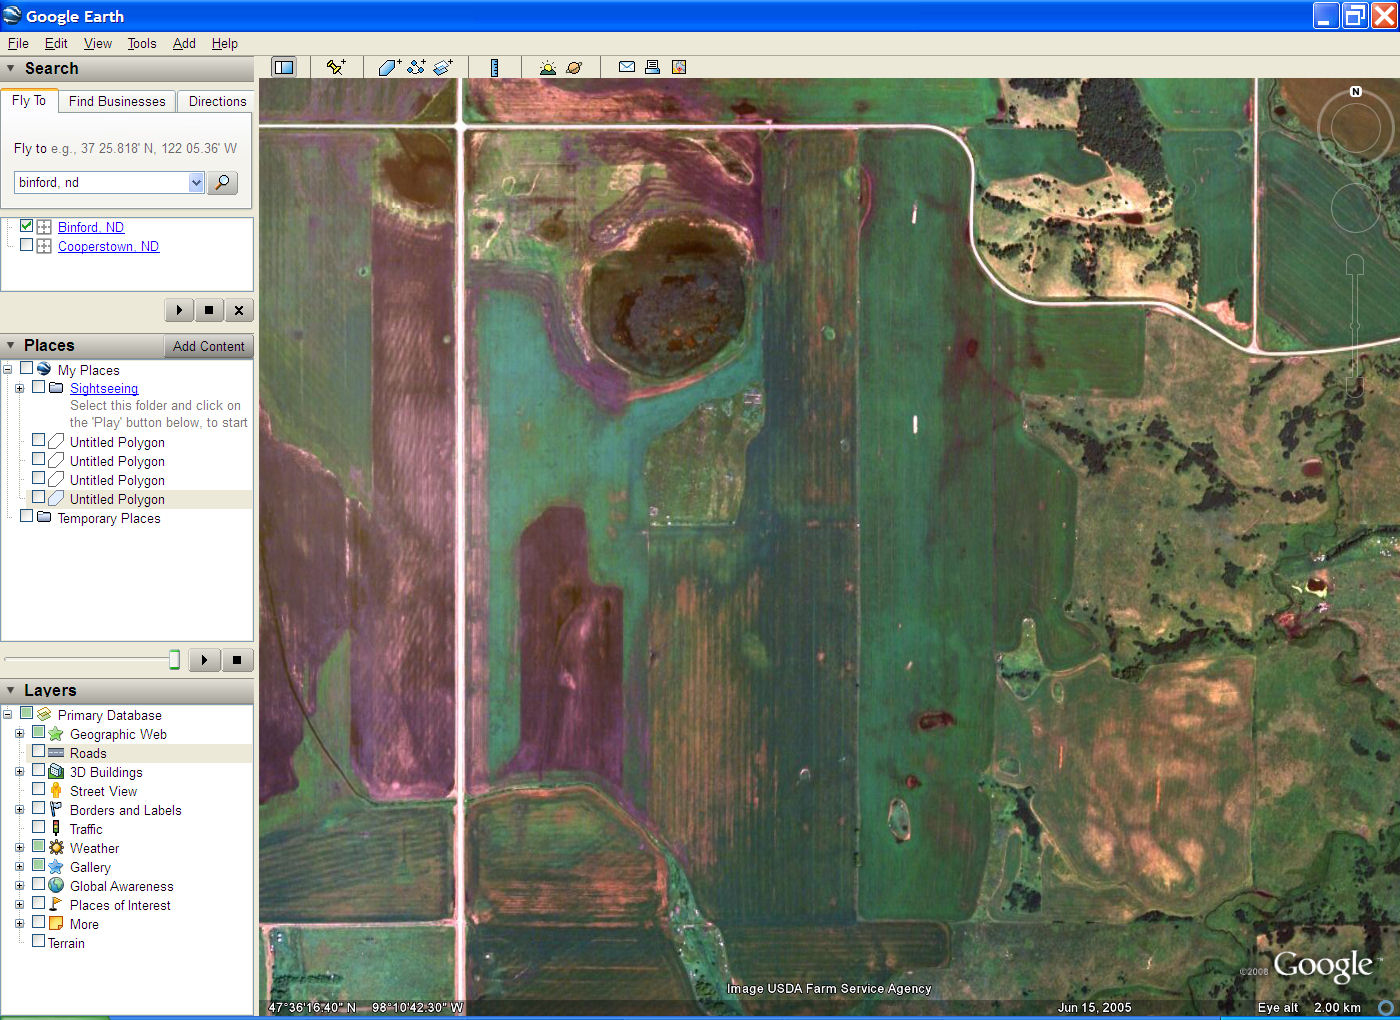Select the Add Polygon tool

click(x=389, y=67)
